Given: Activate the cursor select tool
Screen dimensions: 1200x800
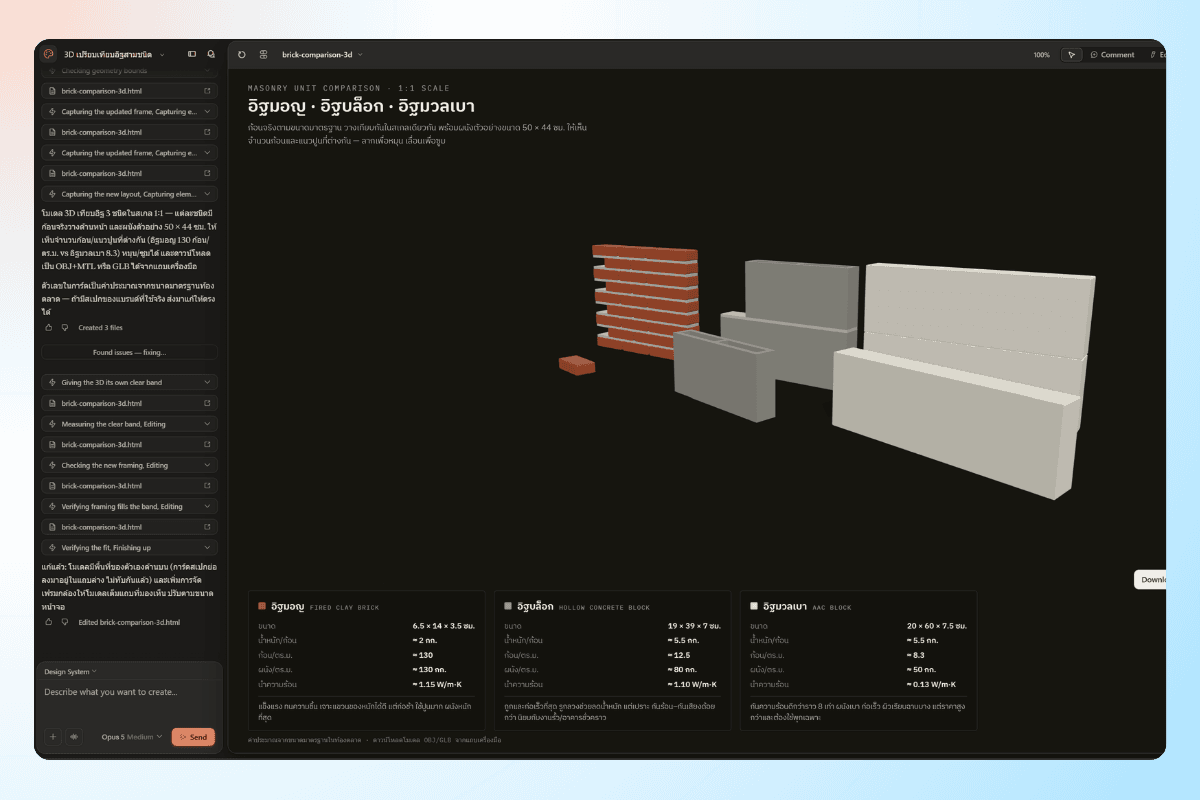Looking at the screenshot, I should [x=1071, y=55].
